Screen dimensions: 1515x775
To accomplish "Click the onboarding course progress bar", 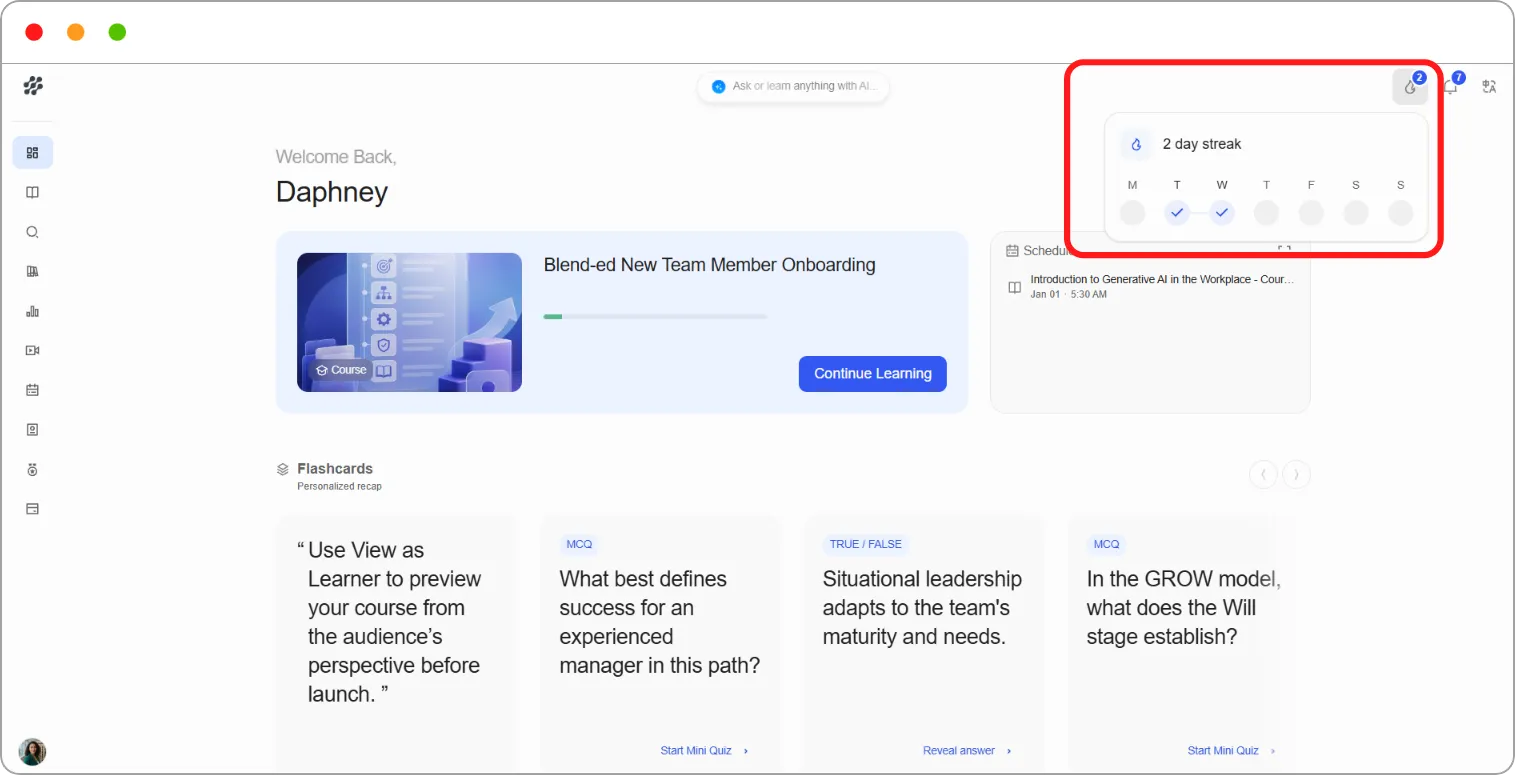I will point(655,316).
